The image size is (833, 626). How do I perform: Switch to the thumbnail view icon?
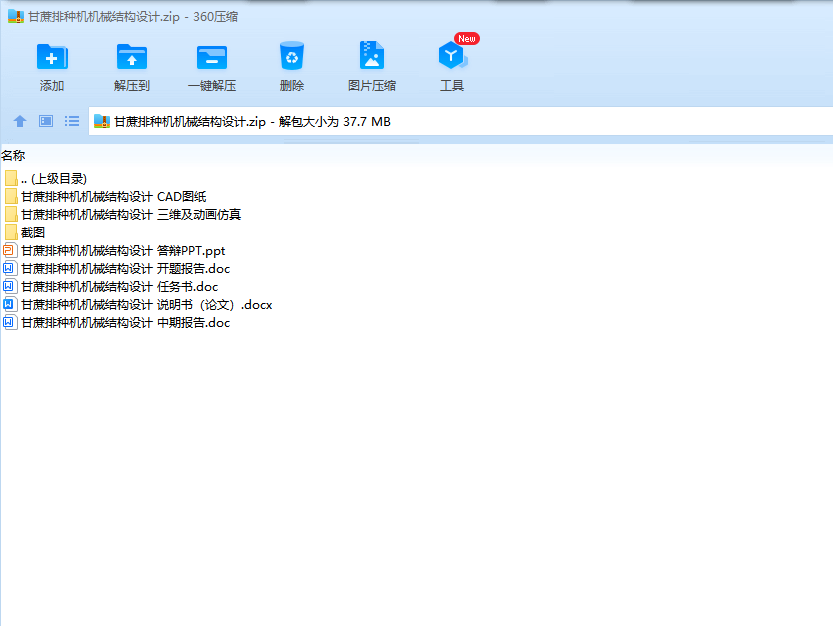click(46, 121)
